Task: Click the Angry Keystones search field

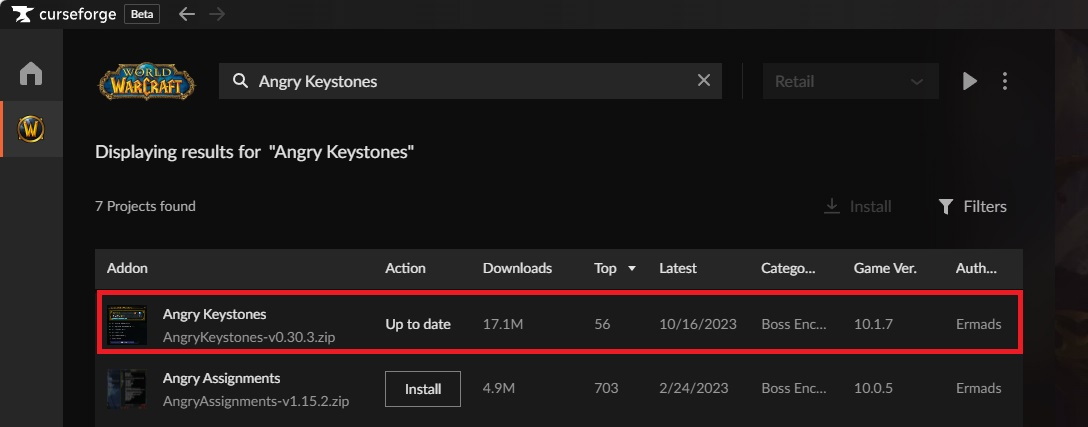Action: pyautogui.click(x=470, y=81)
